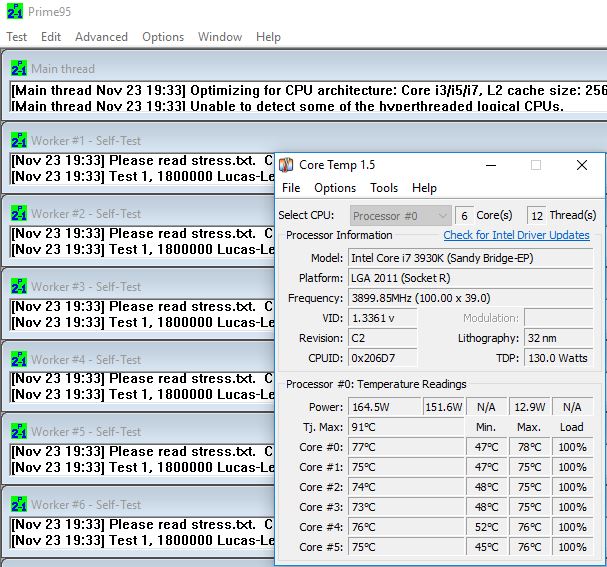
Task: Open Core Temp Options menu
Action: coord(335,188)
